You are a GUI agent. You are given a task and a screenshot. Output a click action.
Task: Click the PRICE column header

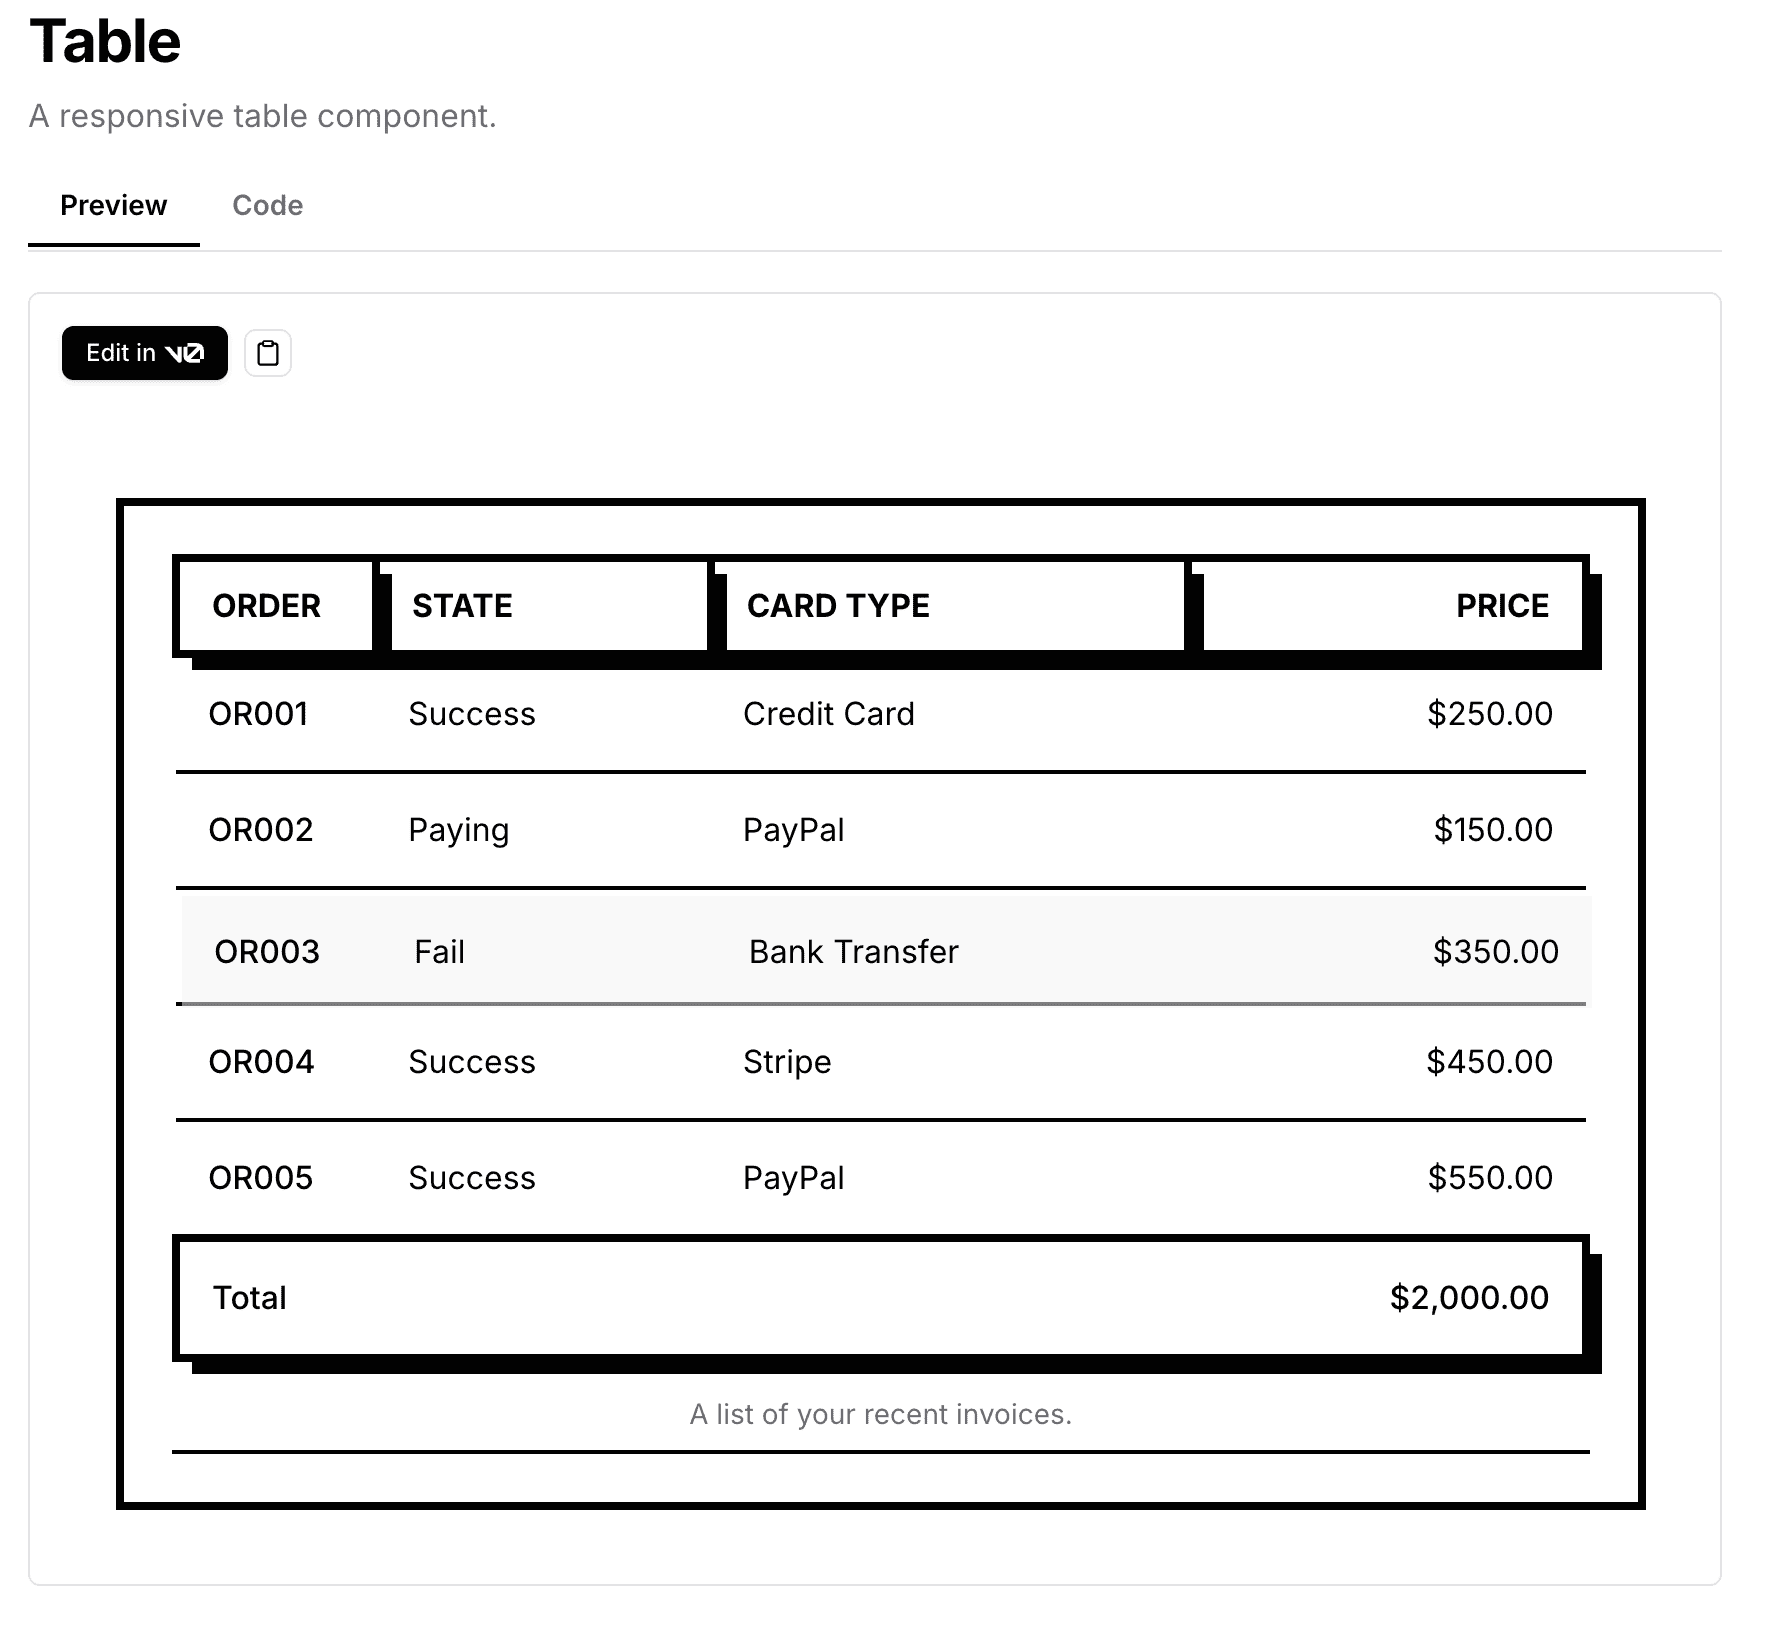1393,606
